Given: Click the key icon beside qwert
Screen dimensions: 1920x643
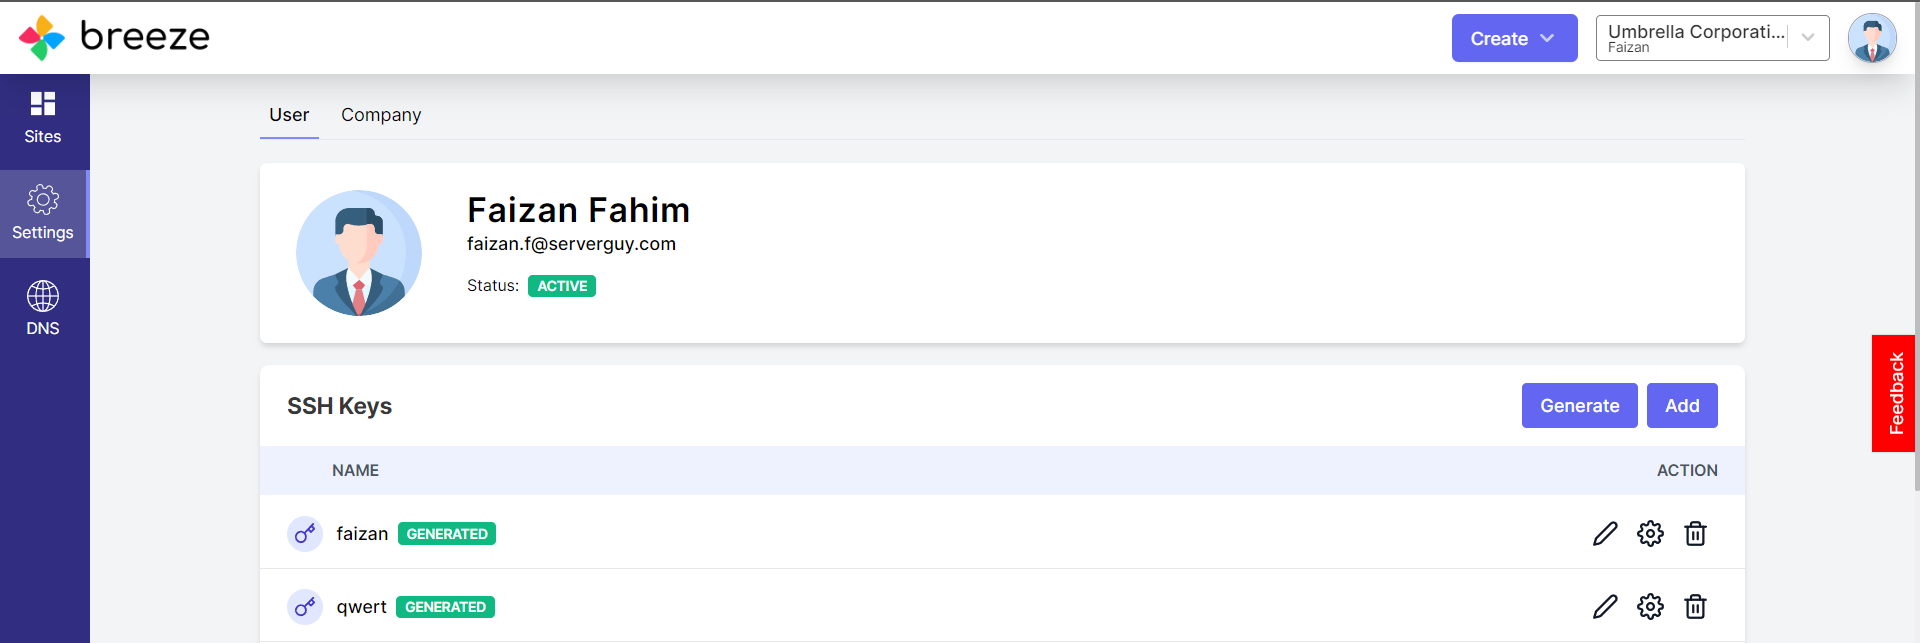Looking at the screenshot, I should pos(305,607).
